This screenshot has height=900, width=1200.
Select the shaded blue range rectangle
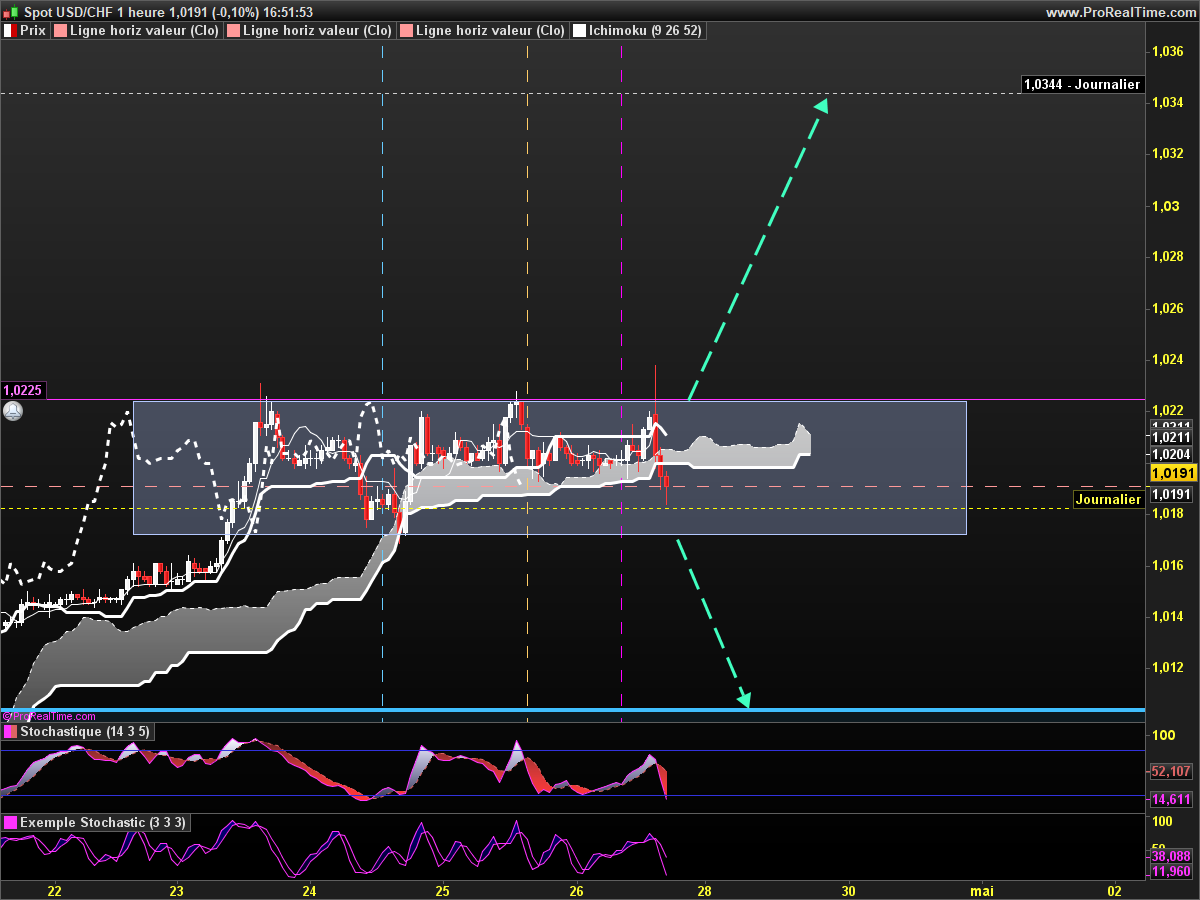[550, 468]
